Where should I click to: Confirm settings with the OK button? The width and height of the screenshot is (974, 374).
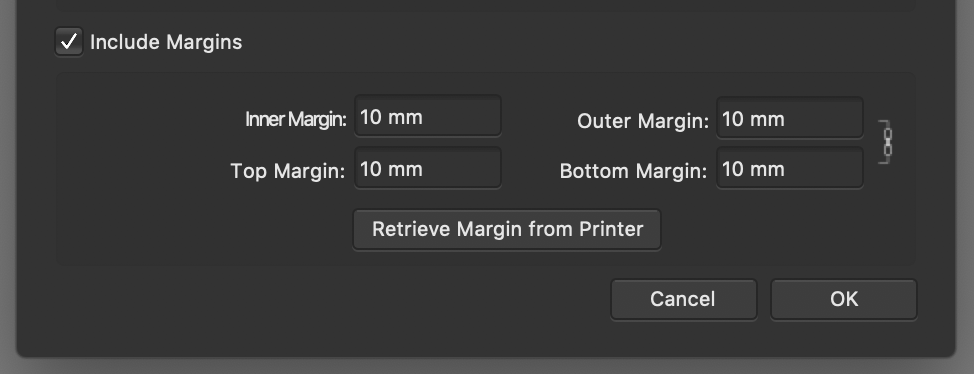point(844,299)
